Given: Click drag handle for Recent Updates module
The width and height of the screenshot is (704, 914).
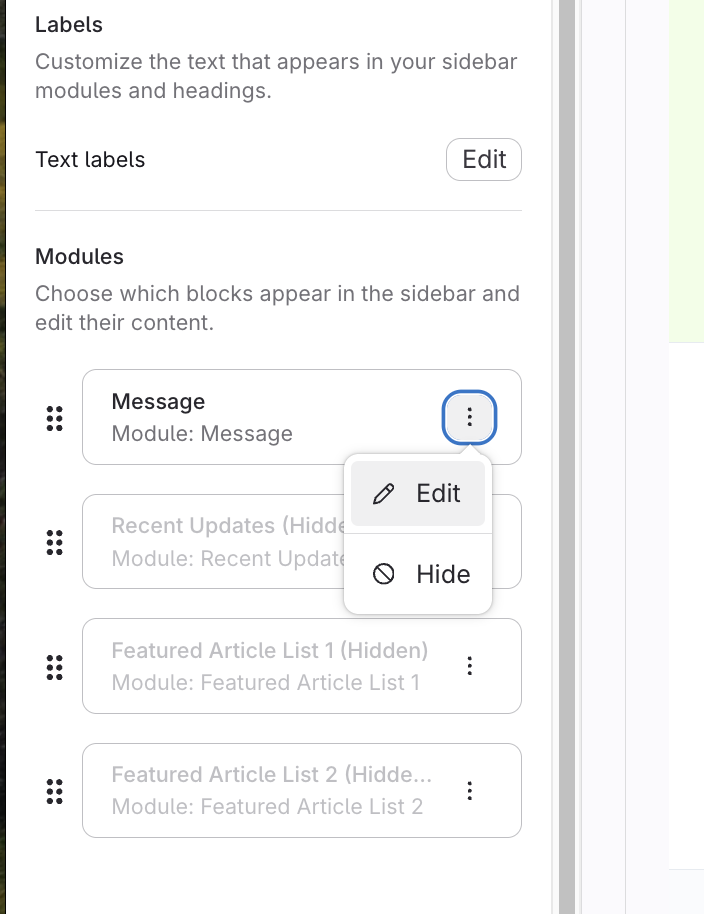Looking at the screenshot, I should tap(55, 542).
